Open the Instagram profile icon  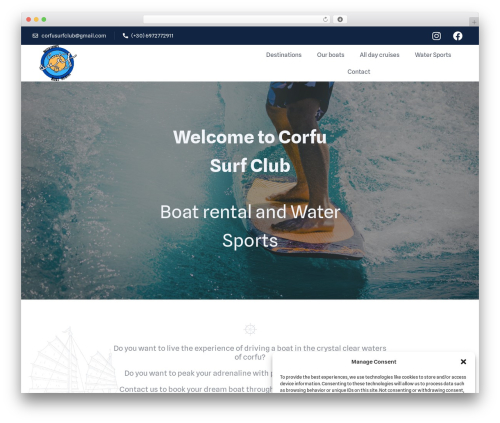436,36
